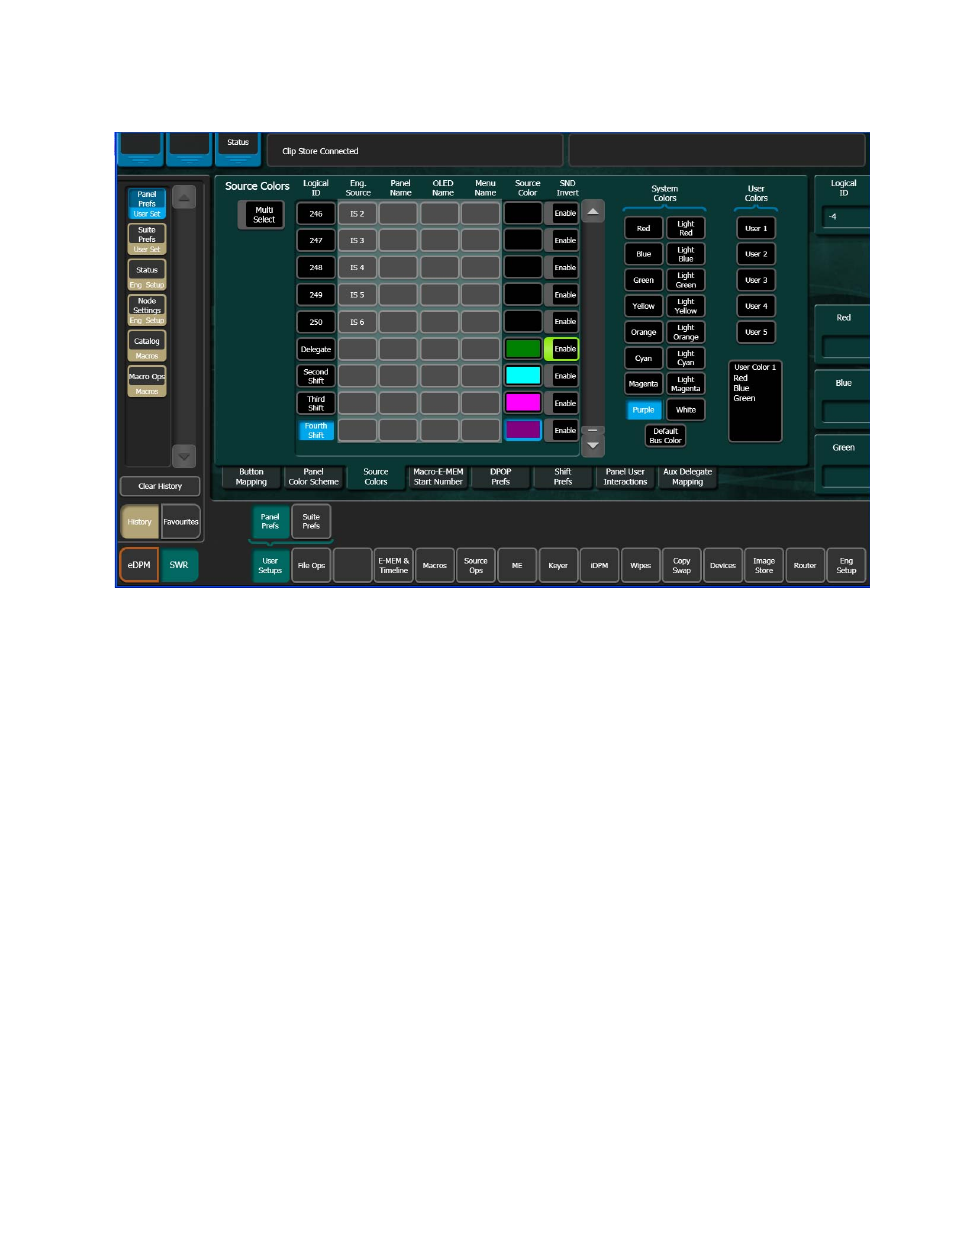The width and height of the screenshot is (954, 1235).
Task: Open Button Mapping tab
Action: click(x=251, y=477)
